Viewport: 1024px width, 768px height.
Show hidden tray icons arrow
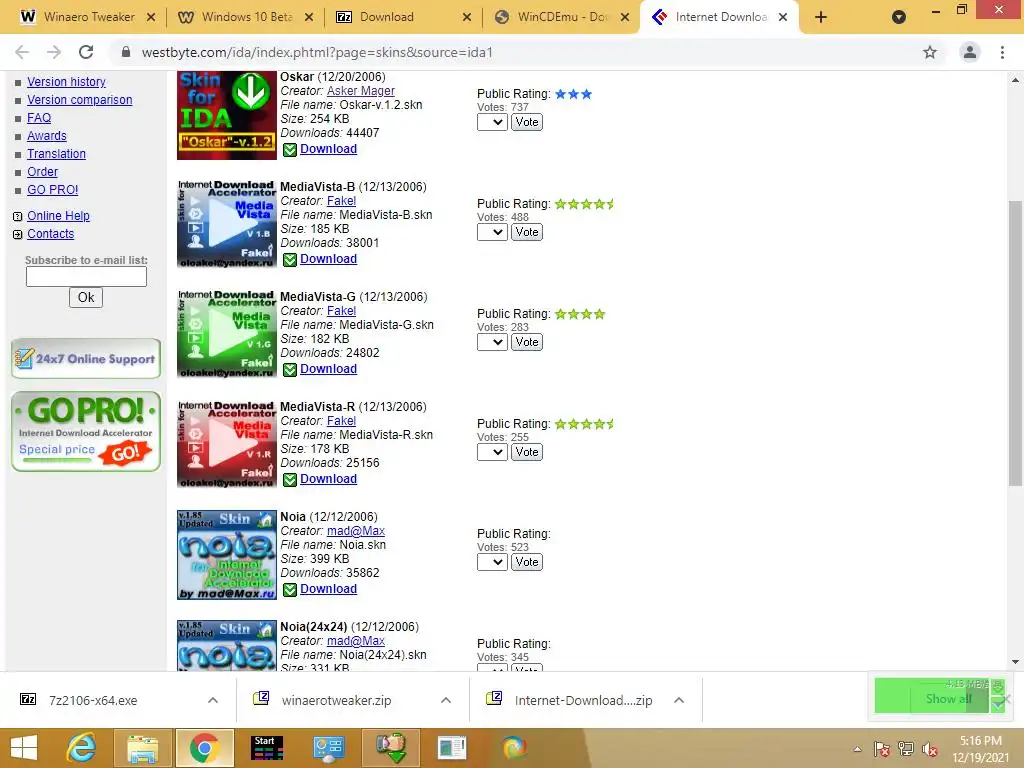click(857, 749)
